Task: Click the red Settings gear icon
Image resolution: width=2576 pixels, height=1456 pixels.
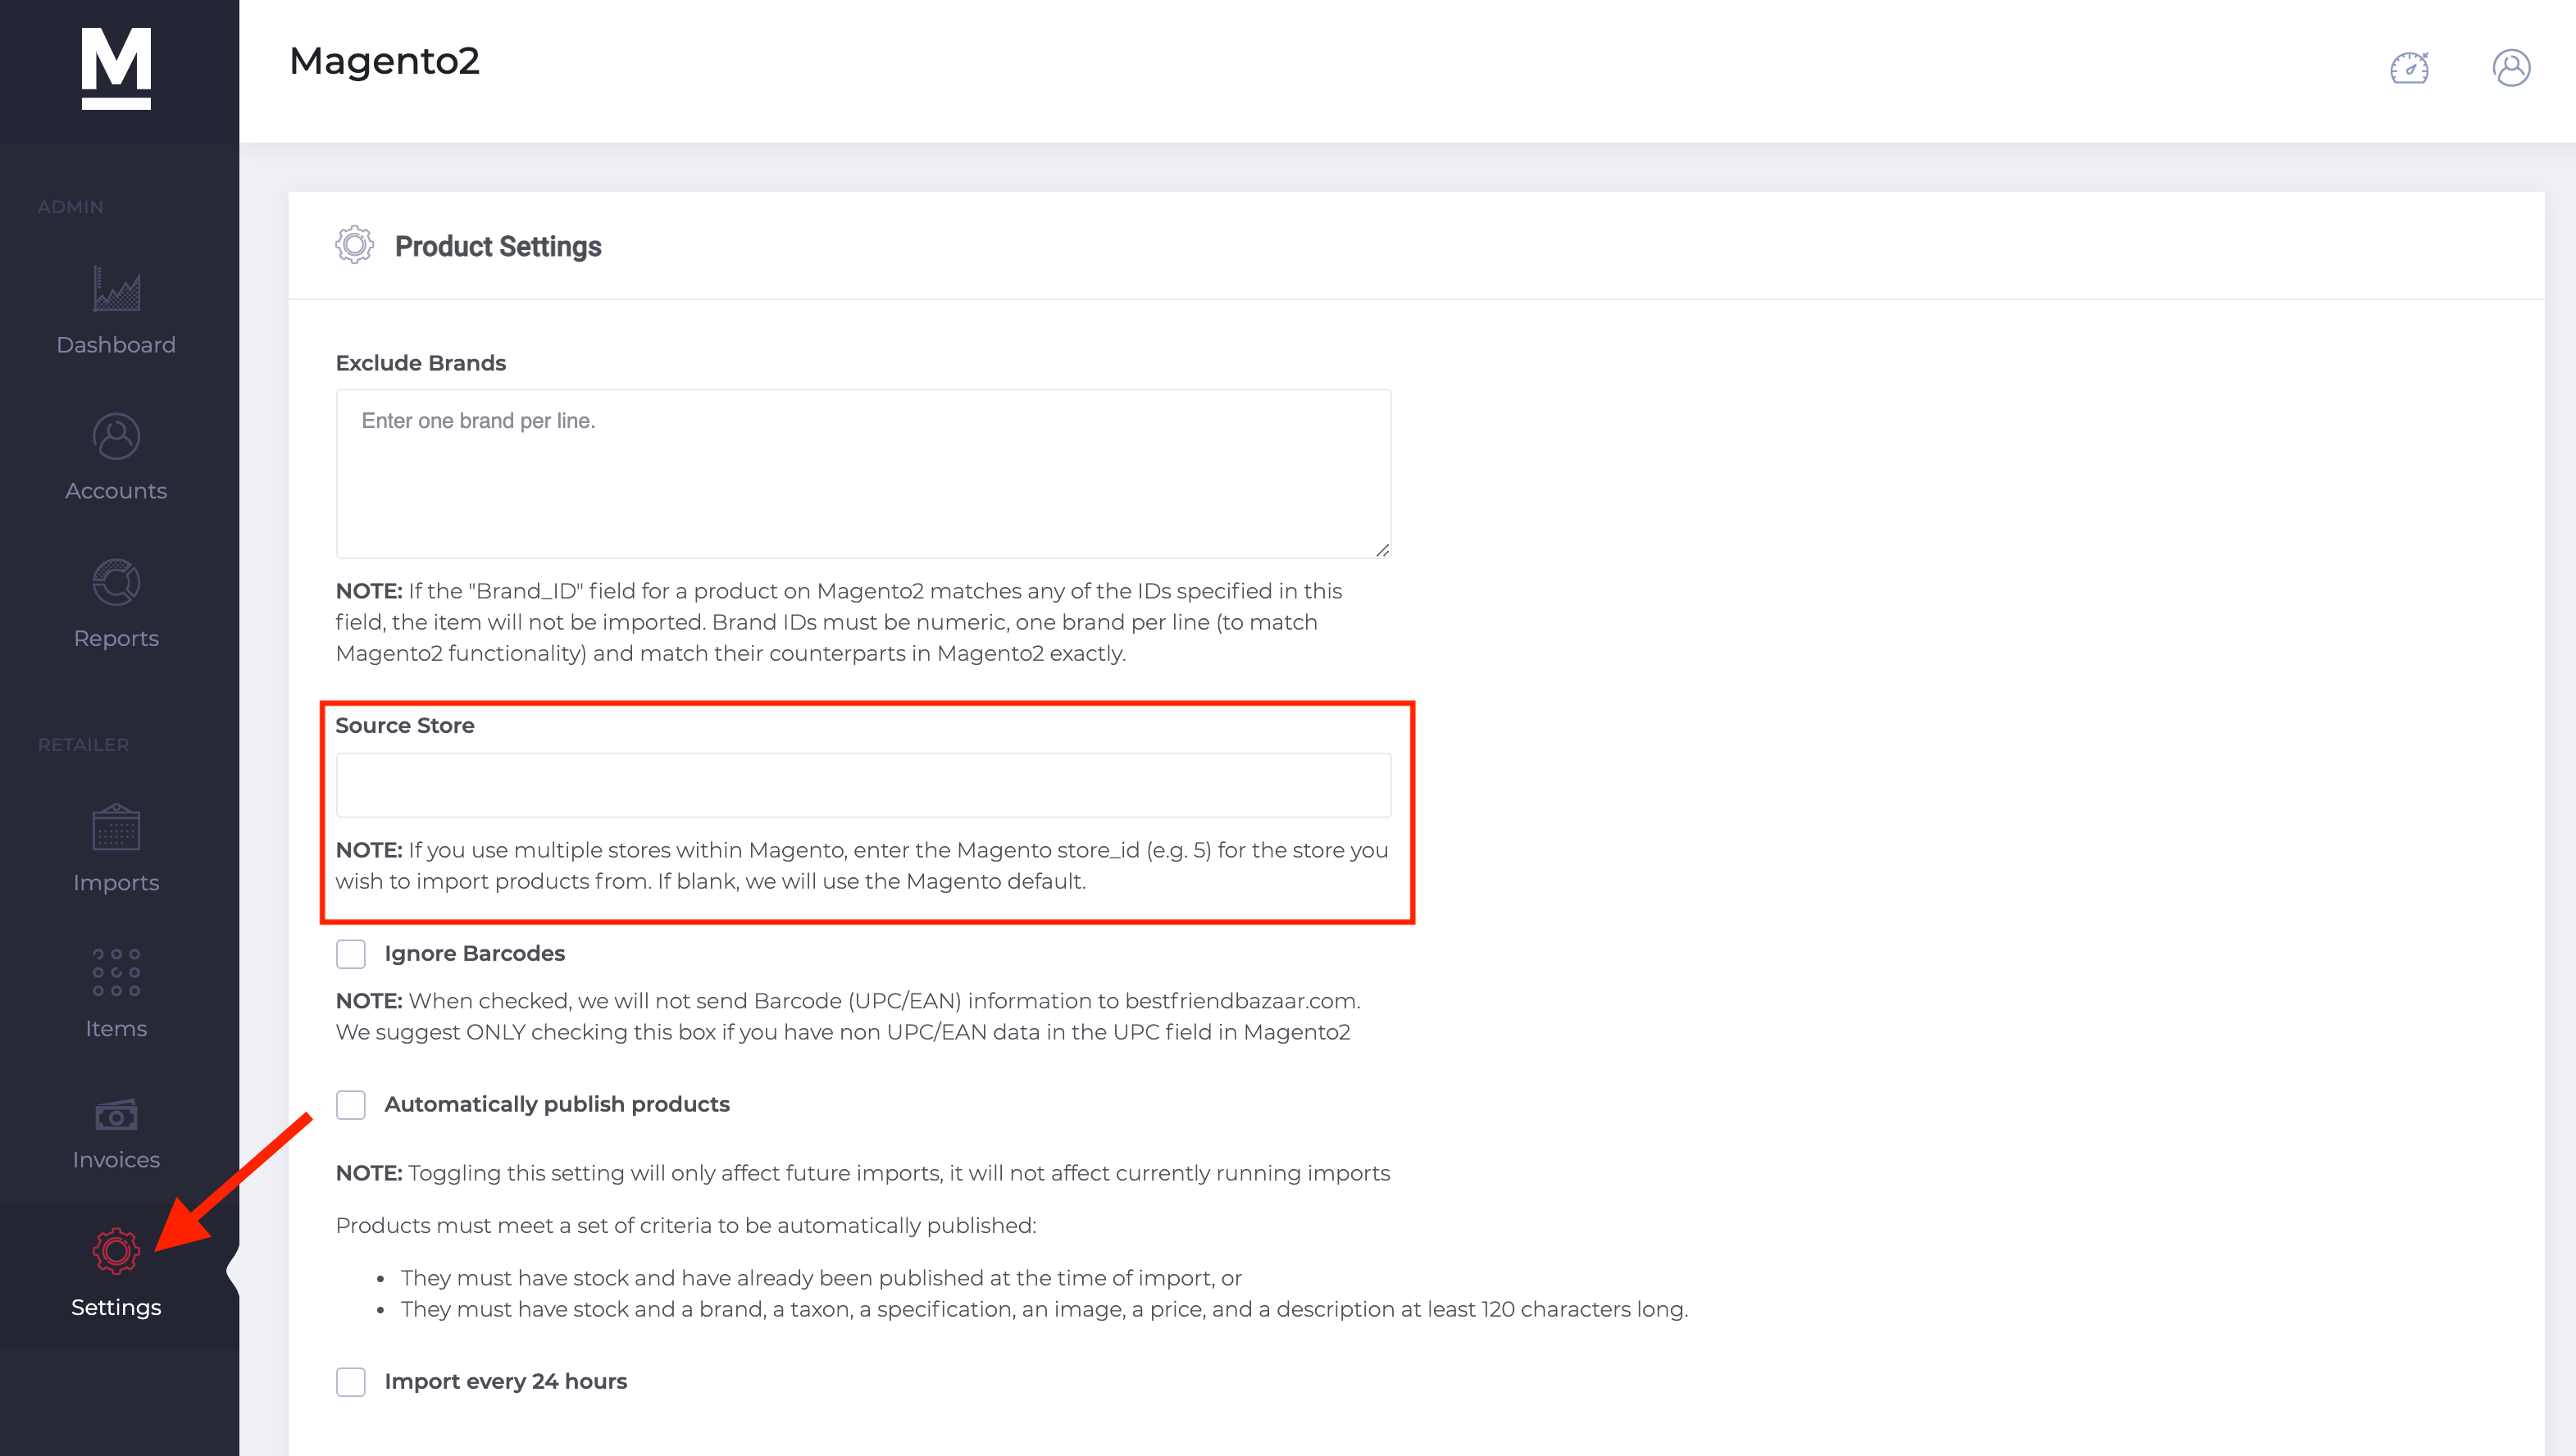Action: pos(116,1250)
